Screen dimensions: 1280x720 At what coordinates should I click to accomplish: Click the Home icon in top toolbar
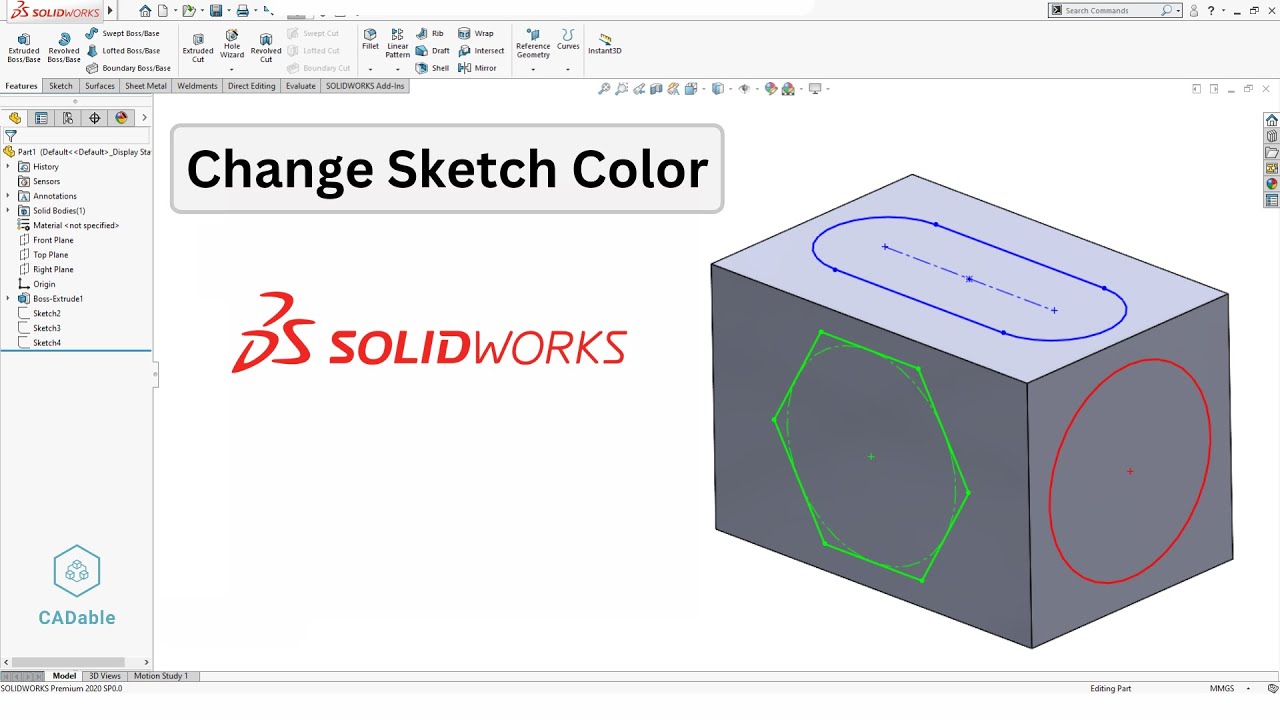145,10
